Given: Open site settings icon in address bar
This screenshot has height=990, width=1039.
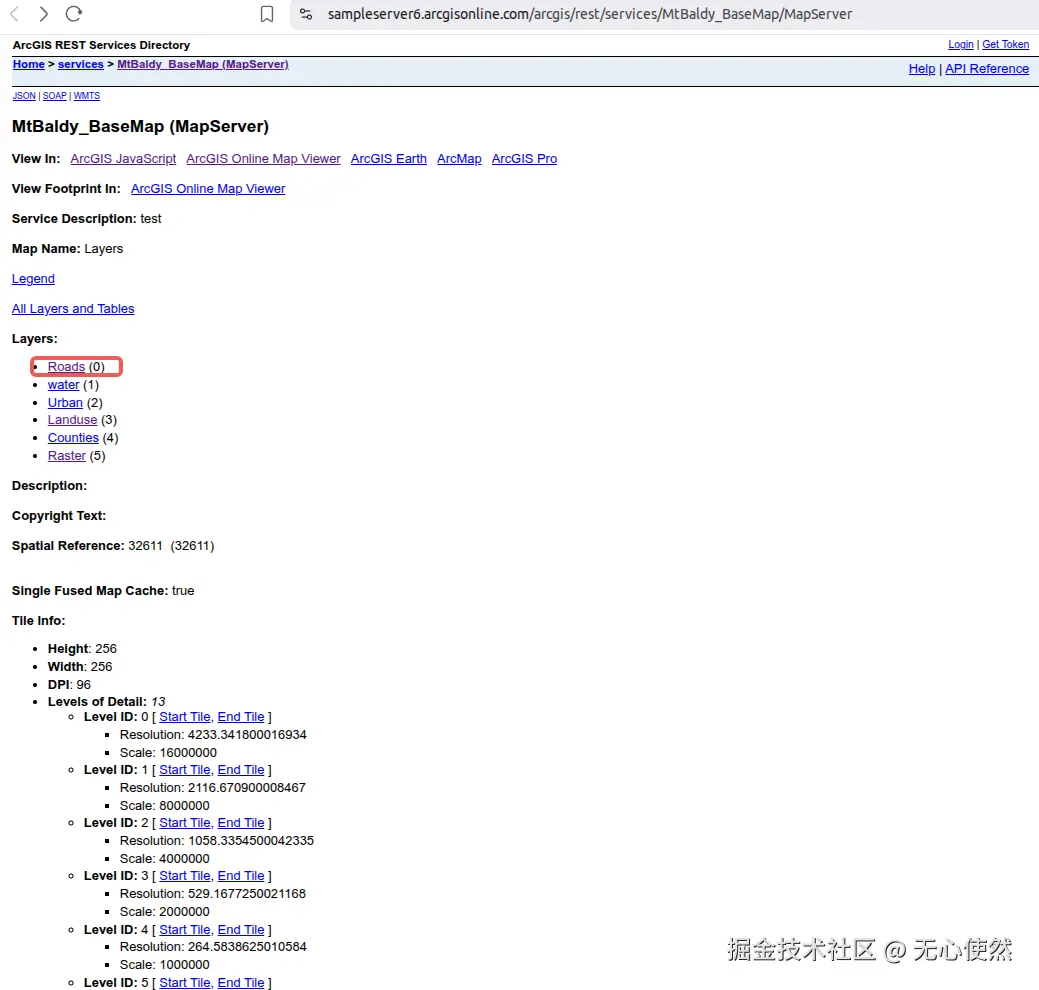Looking at the screenshot, I should 305,14.
